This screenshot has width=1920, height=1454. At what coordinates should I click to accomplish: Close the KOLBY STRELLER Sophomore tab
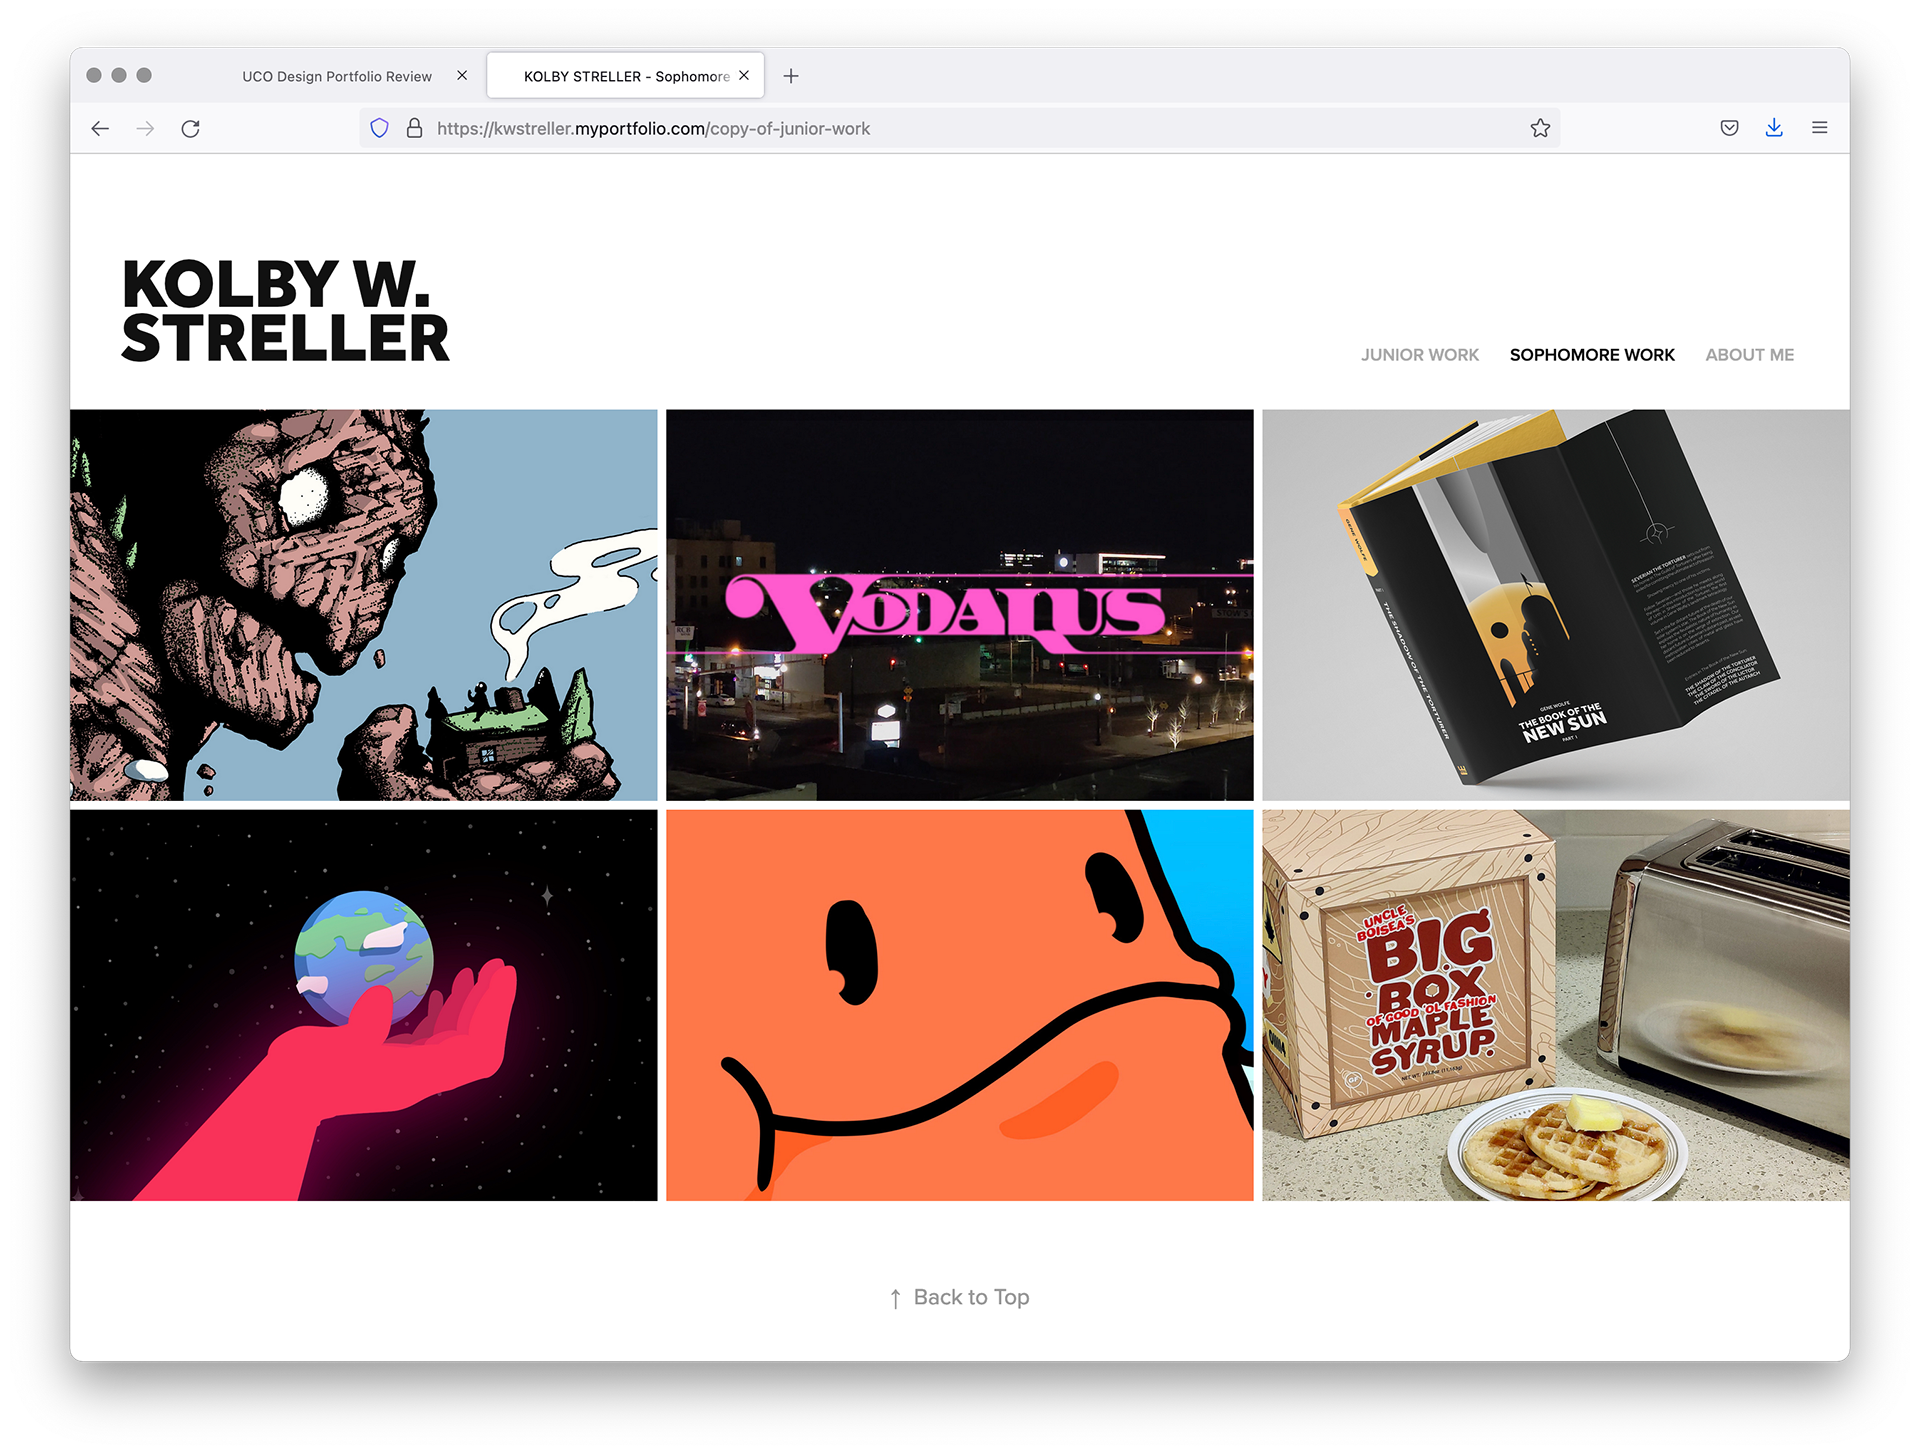tap(744, 76)
